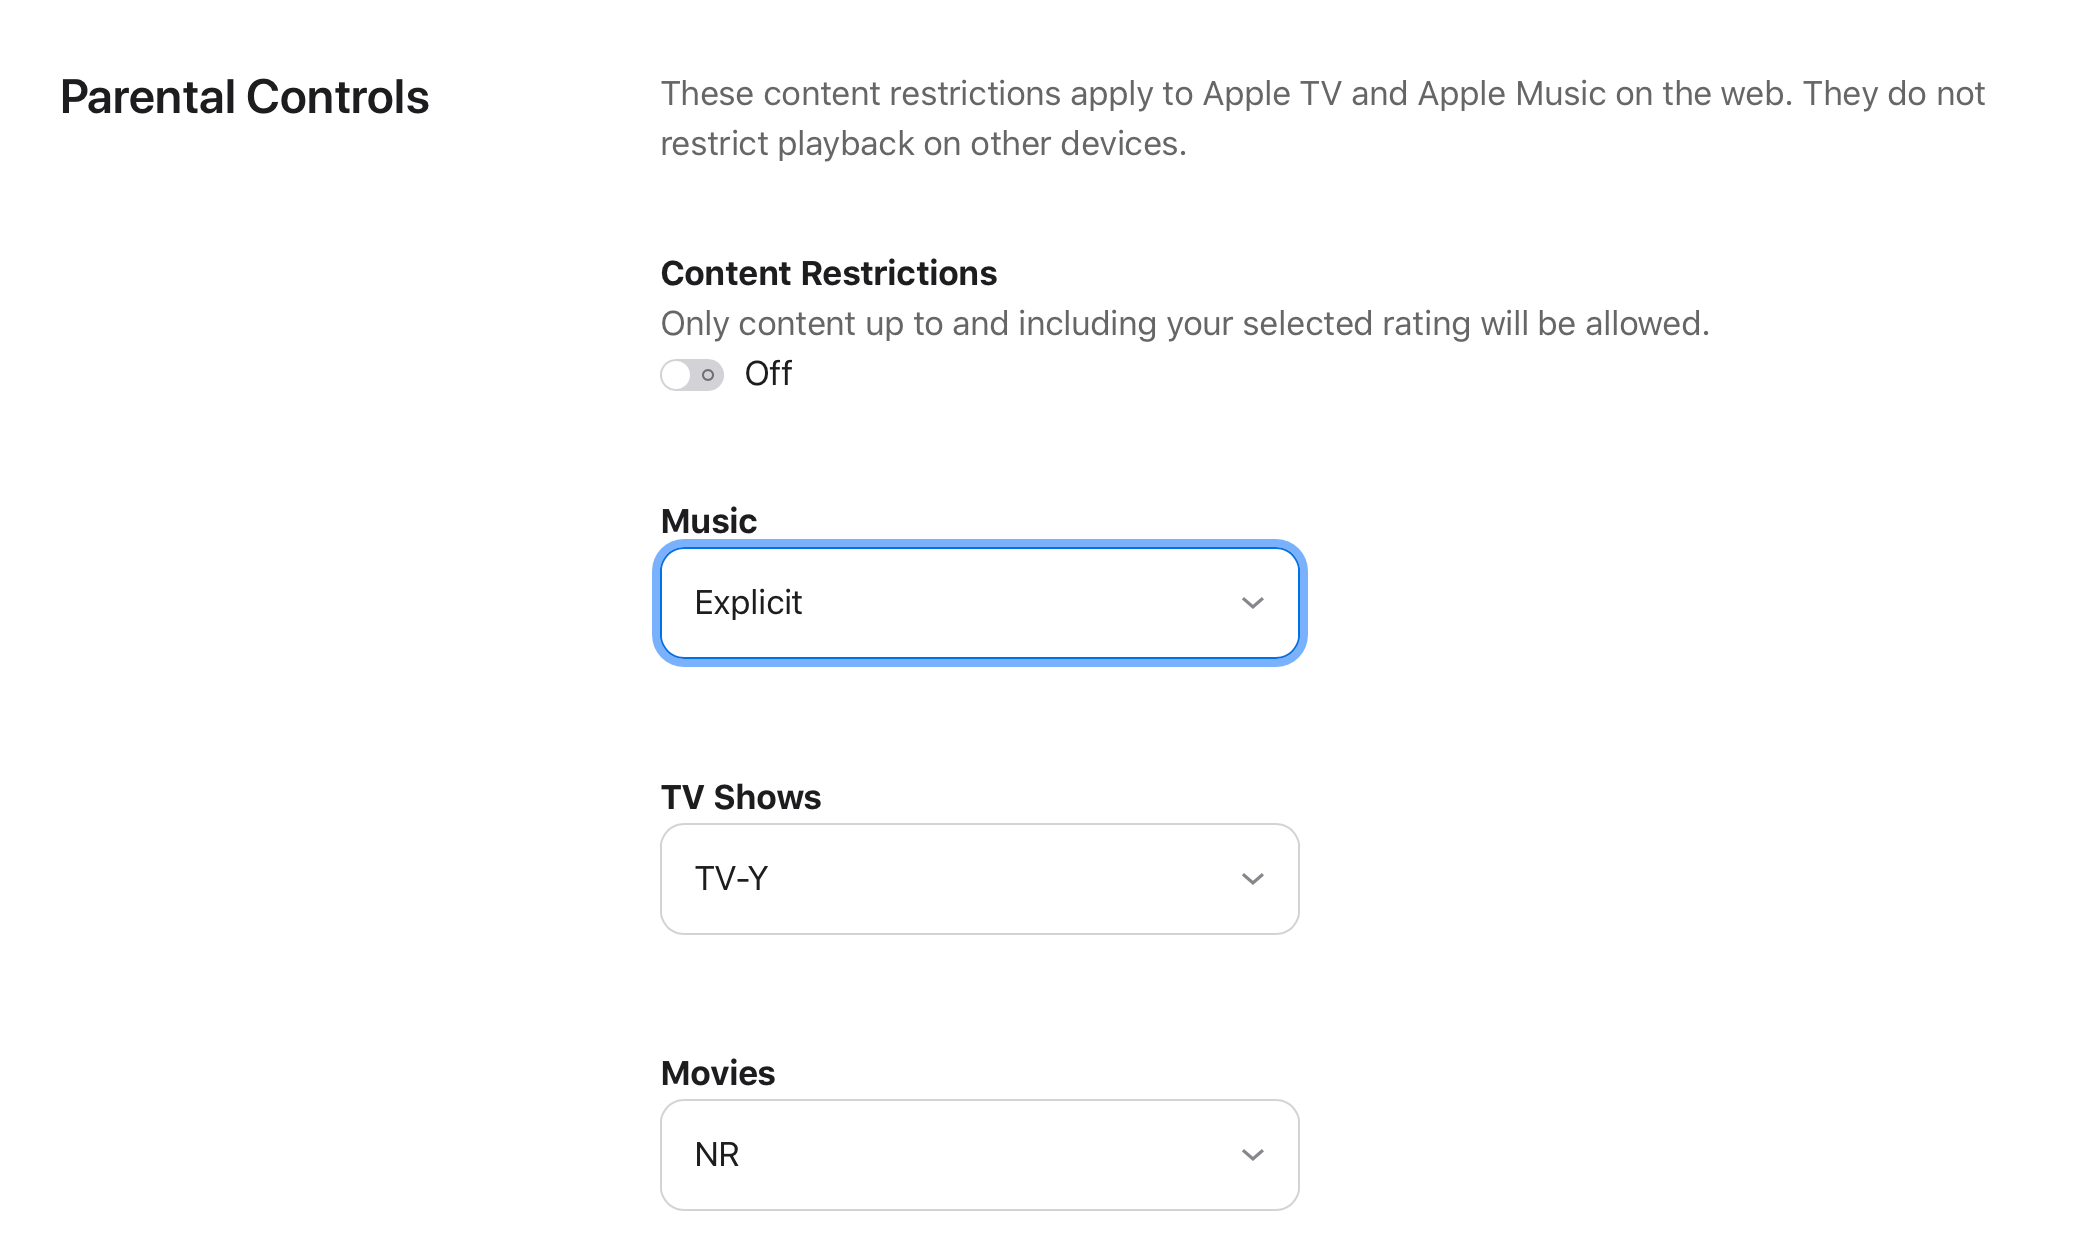This screenshot has height=1246, width=2080.
Task: Click the Music section label
Action: coord(709,521)
